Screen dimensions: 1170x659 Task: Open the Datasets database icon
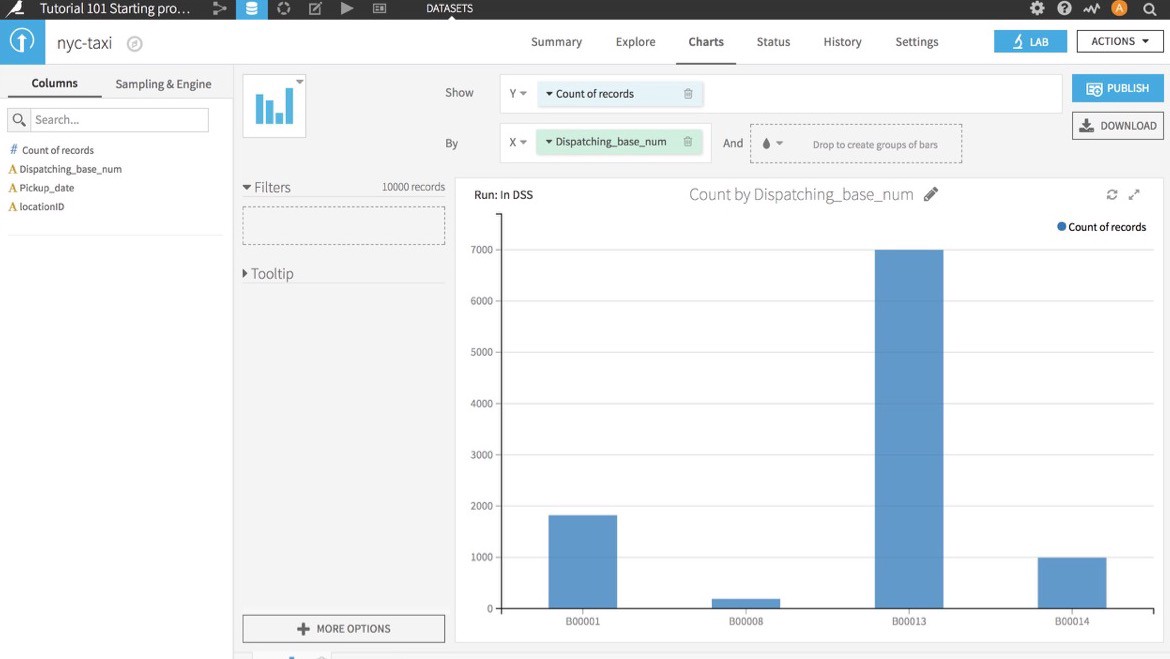pyautogui.click(x=251, y=9)
